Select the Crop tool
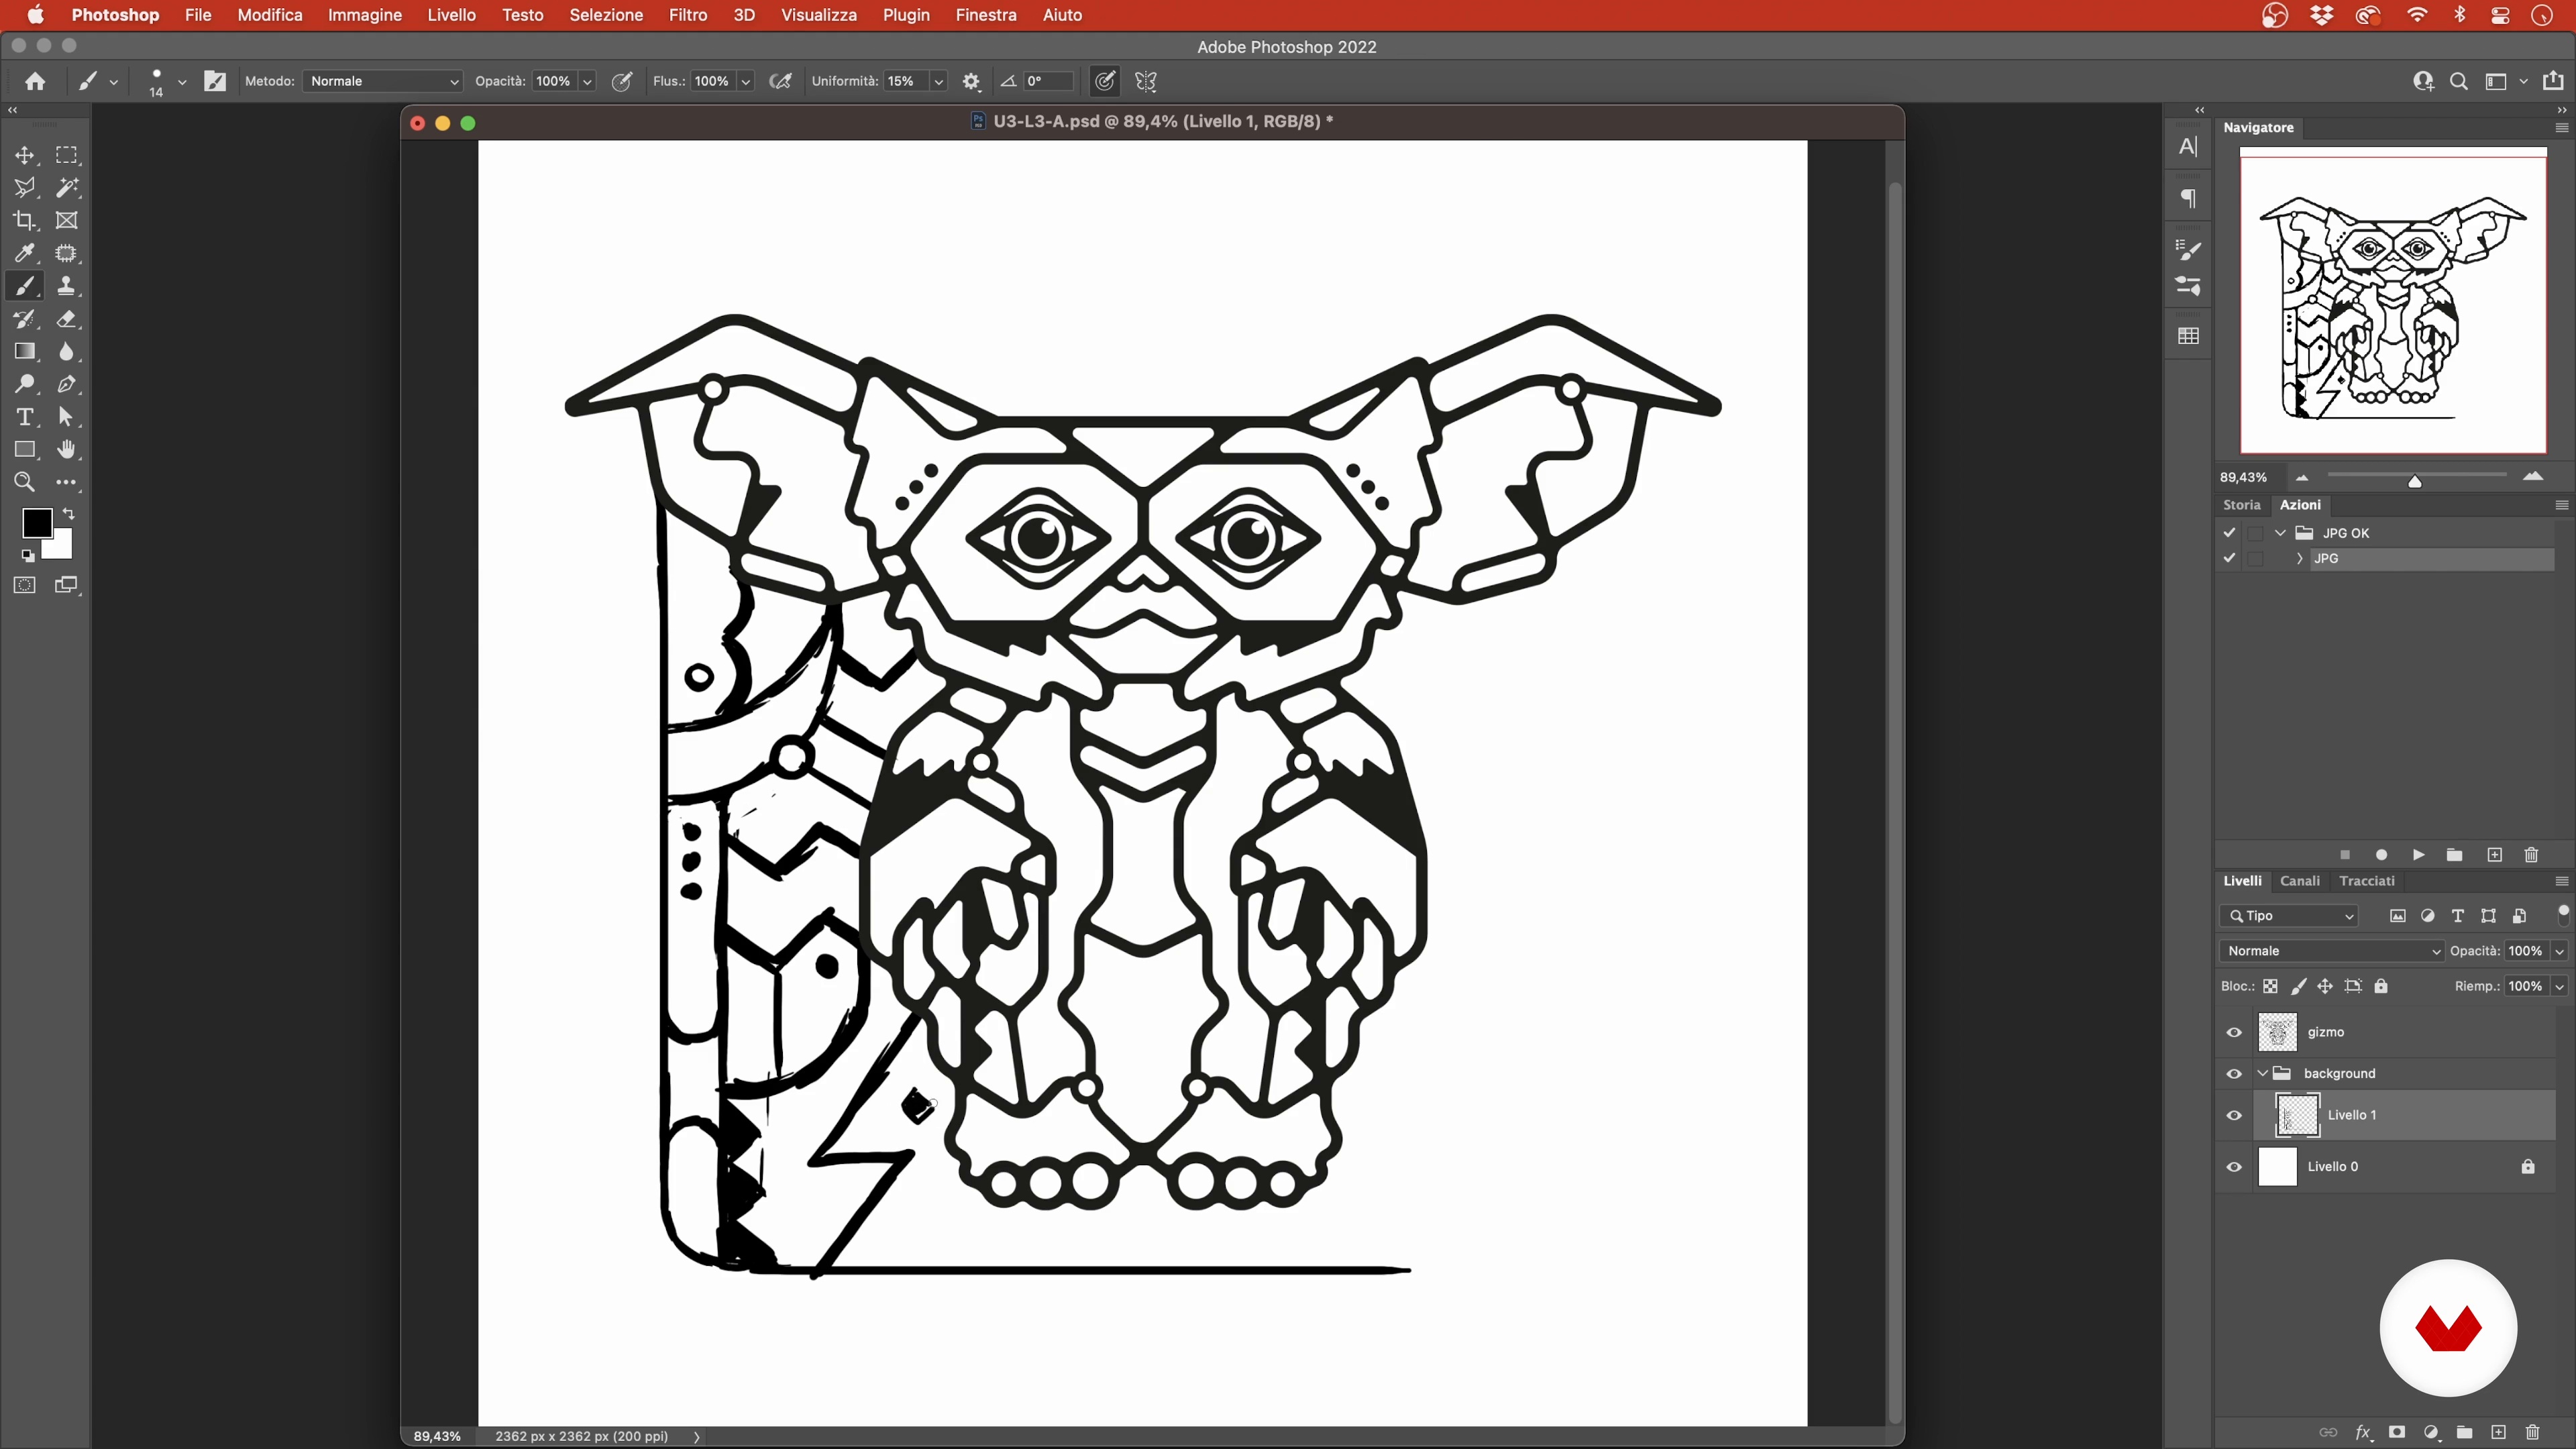Screen dimensions: 2576x1449 click(25, 220)
